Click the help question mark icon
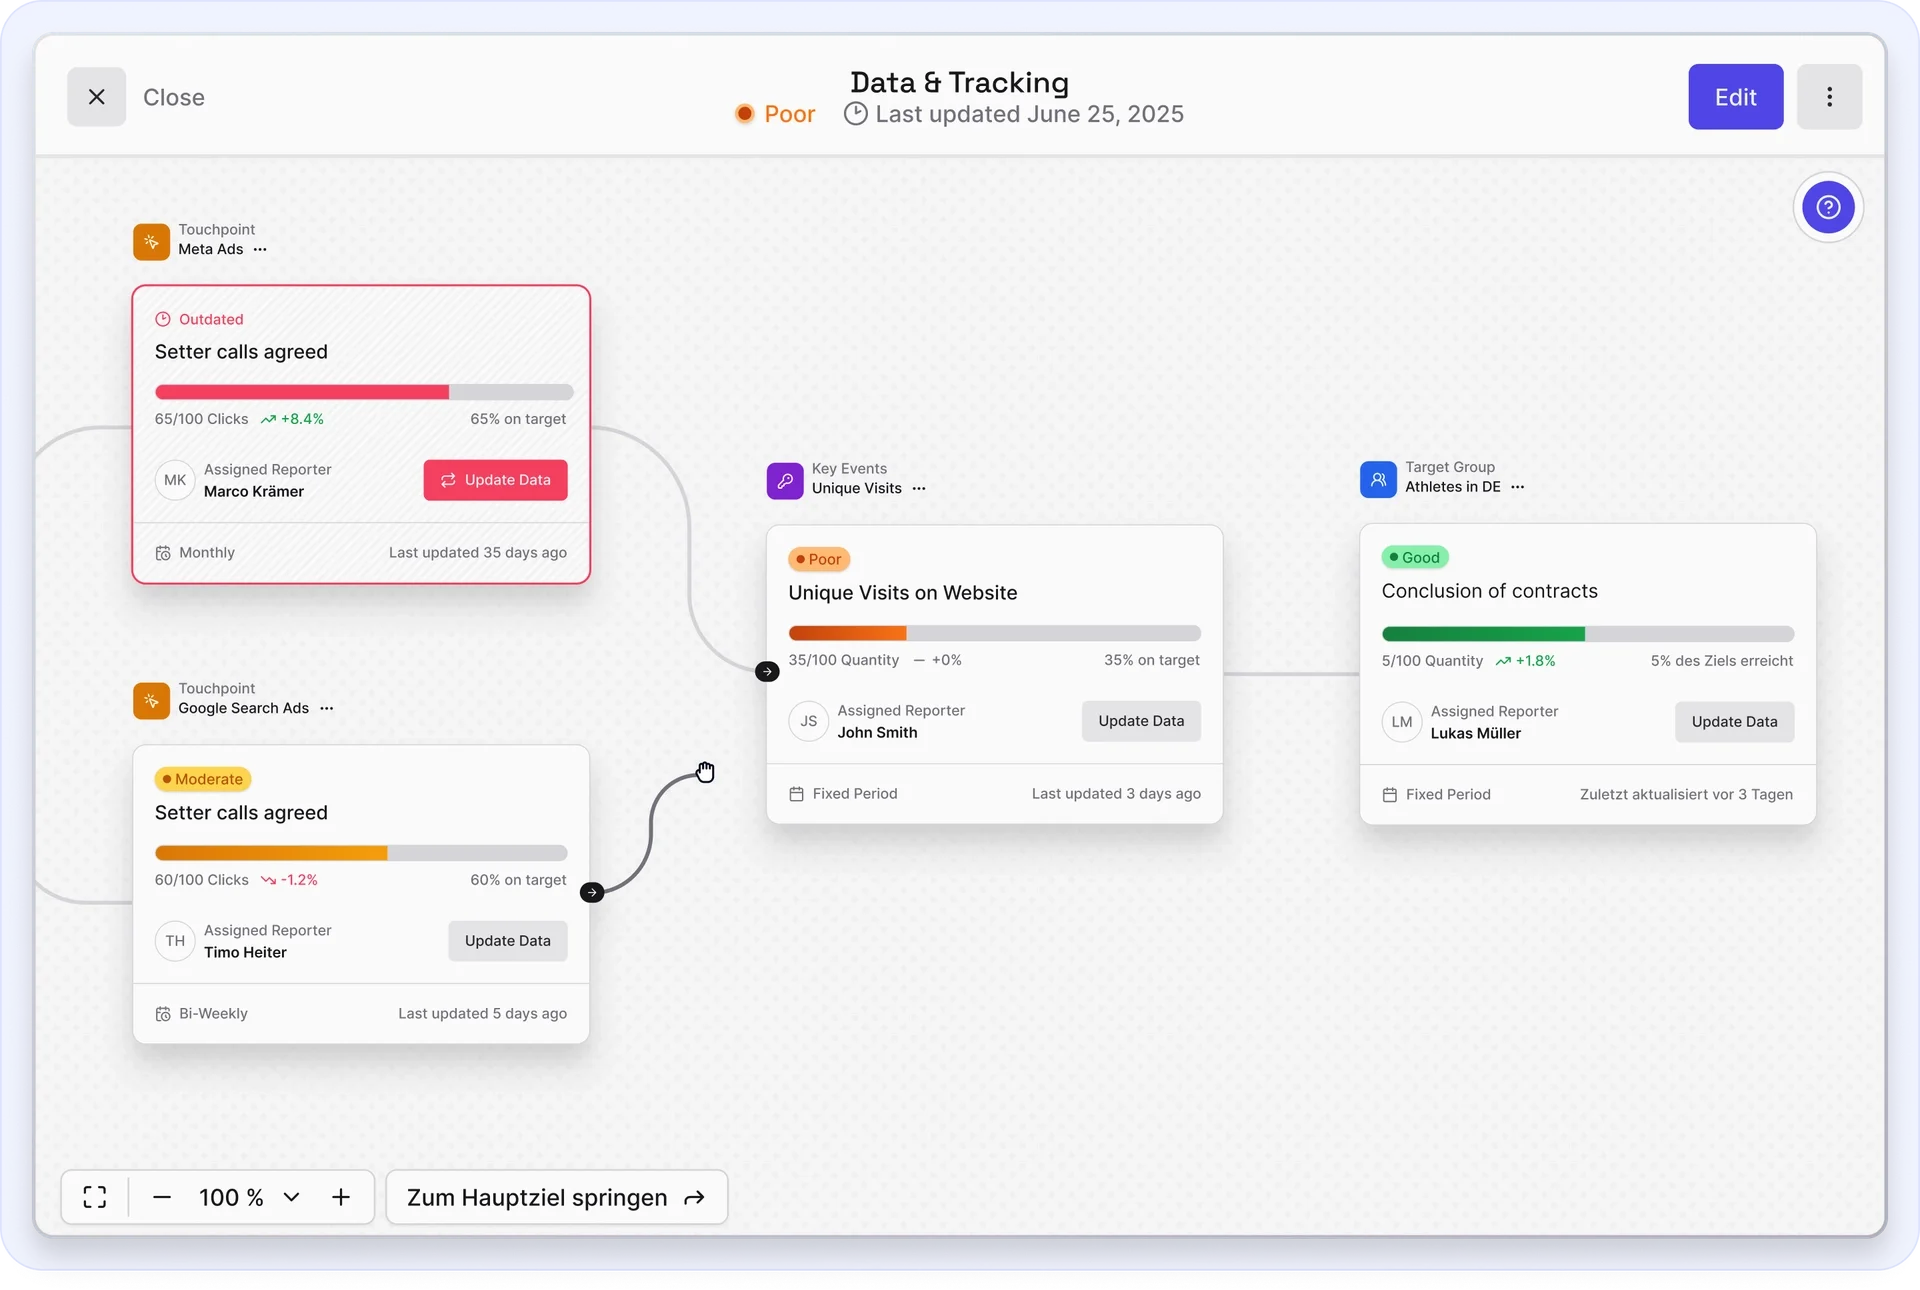 1828,207
